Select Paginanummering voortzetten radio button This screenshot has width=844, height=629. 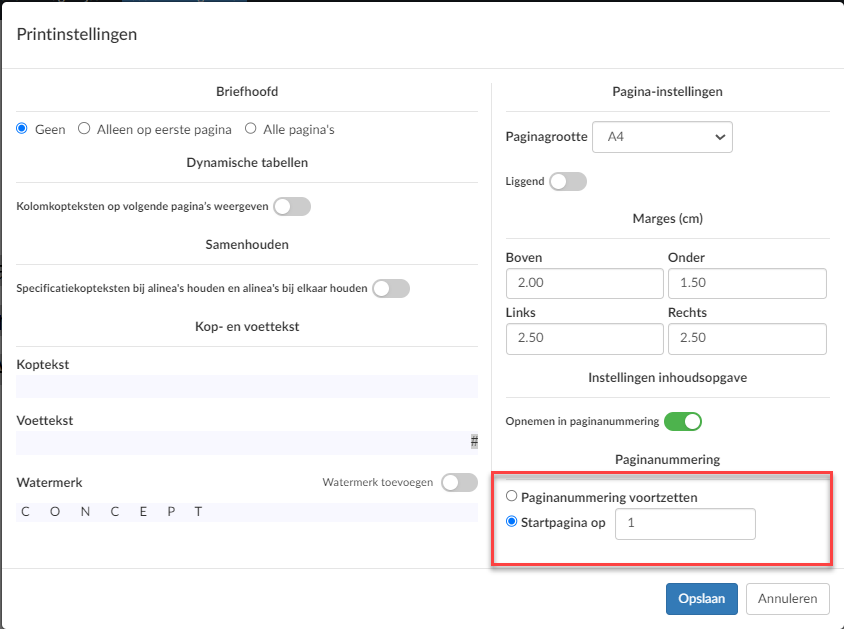(512, 496)
